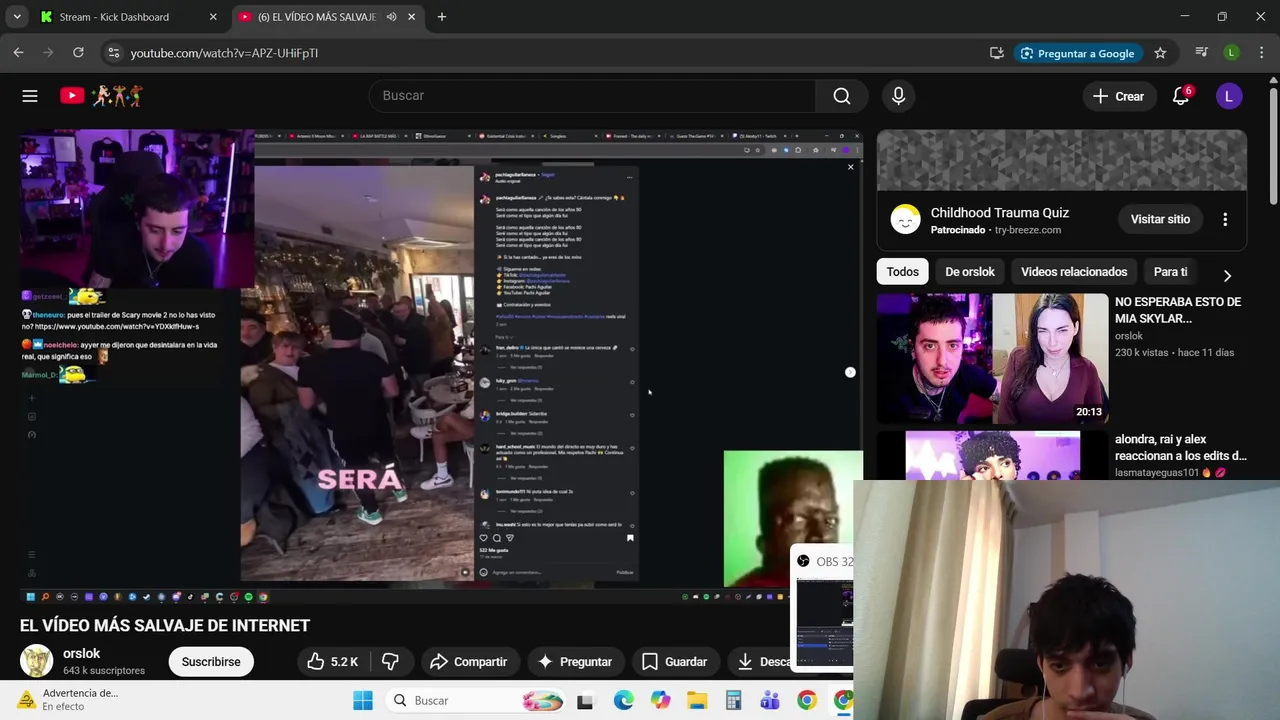
Task: Click Visitar sitio on the ad
Action: click(1160, 219)
